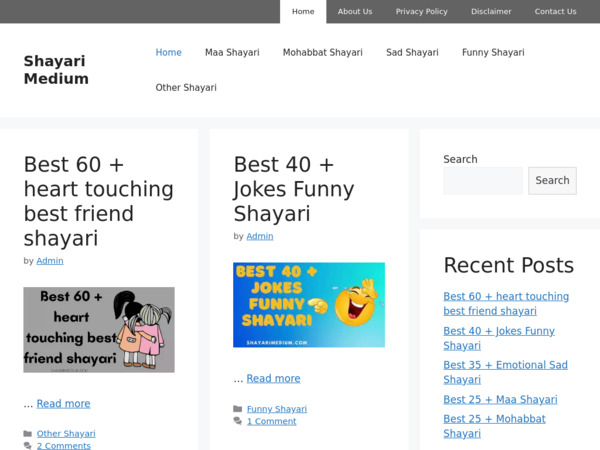Go to the Disclaimer page
This screenshot has height=450, width=600.
point(491,12)
